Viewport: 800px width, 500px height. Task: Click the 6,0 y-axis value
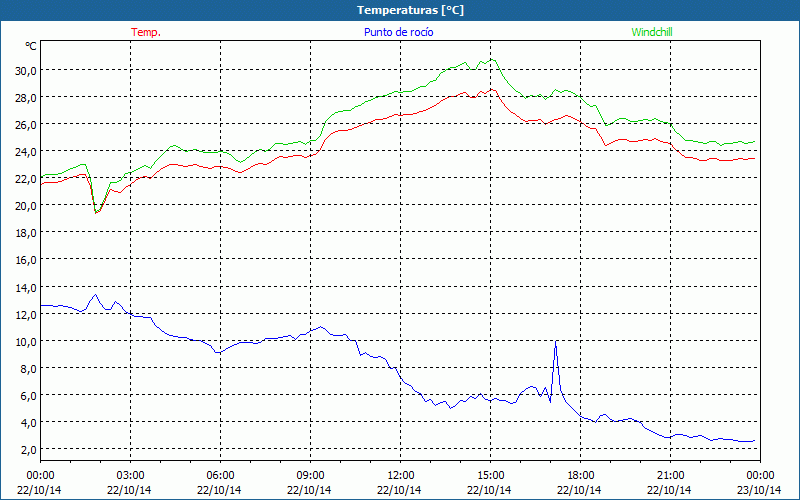point(28,395)
